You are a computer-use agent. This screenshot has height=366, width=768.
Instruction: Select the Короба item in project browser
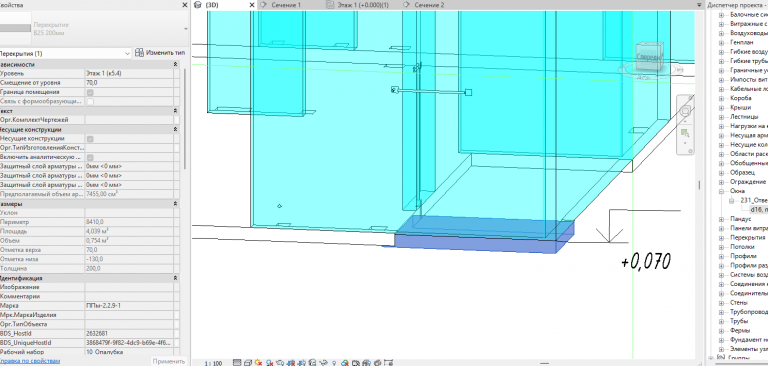pos(741,98)
